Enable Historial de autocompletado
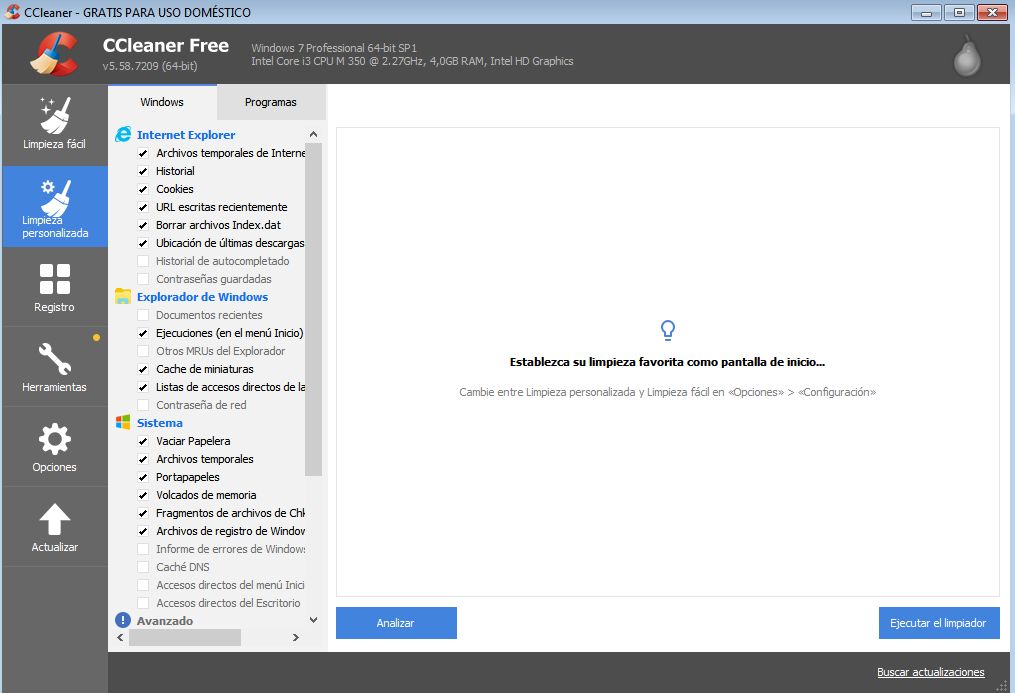The height and width of the screenshot is (693, 1015). coord(143,261)
